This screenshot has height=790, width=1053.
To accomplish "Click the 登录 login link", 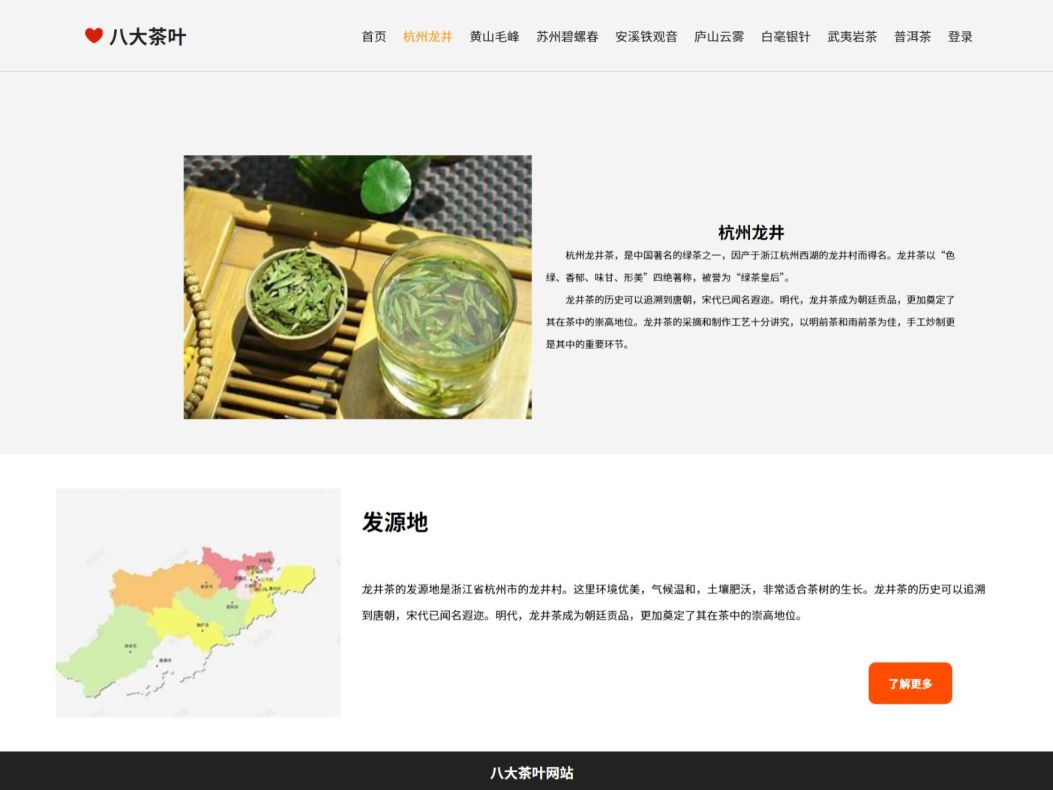I will [x=960, y=36].
